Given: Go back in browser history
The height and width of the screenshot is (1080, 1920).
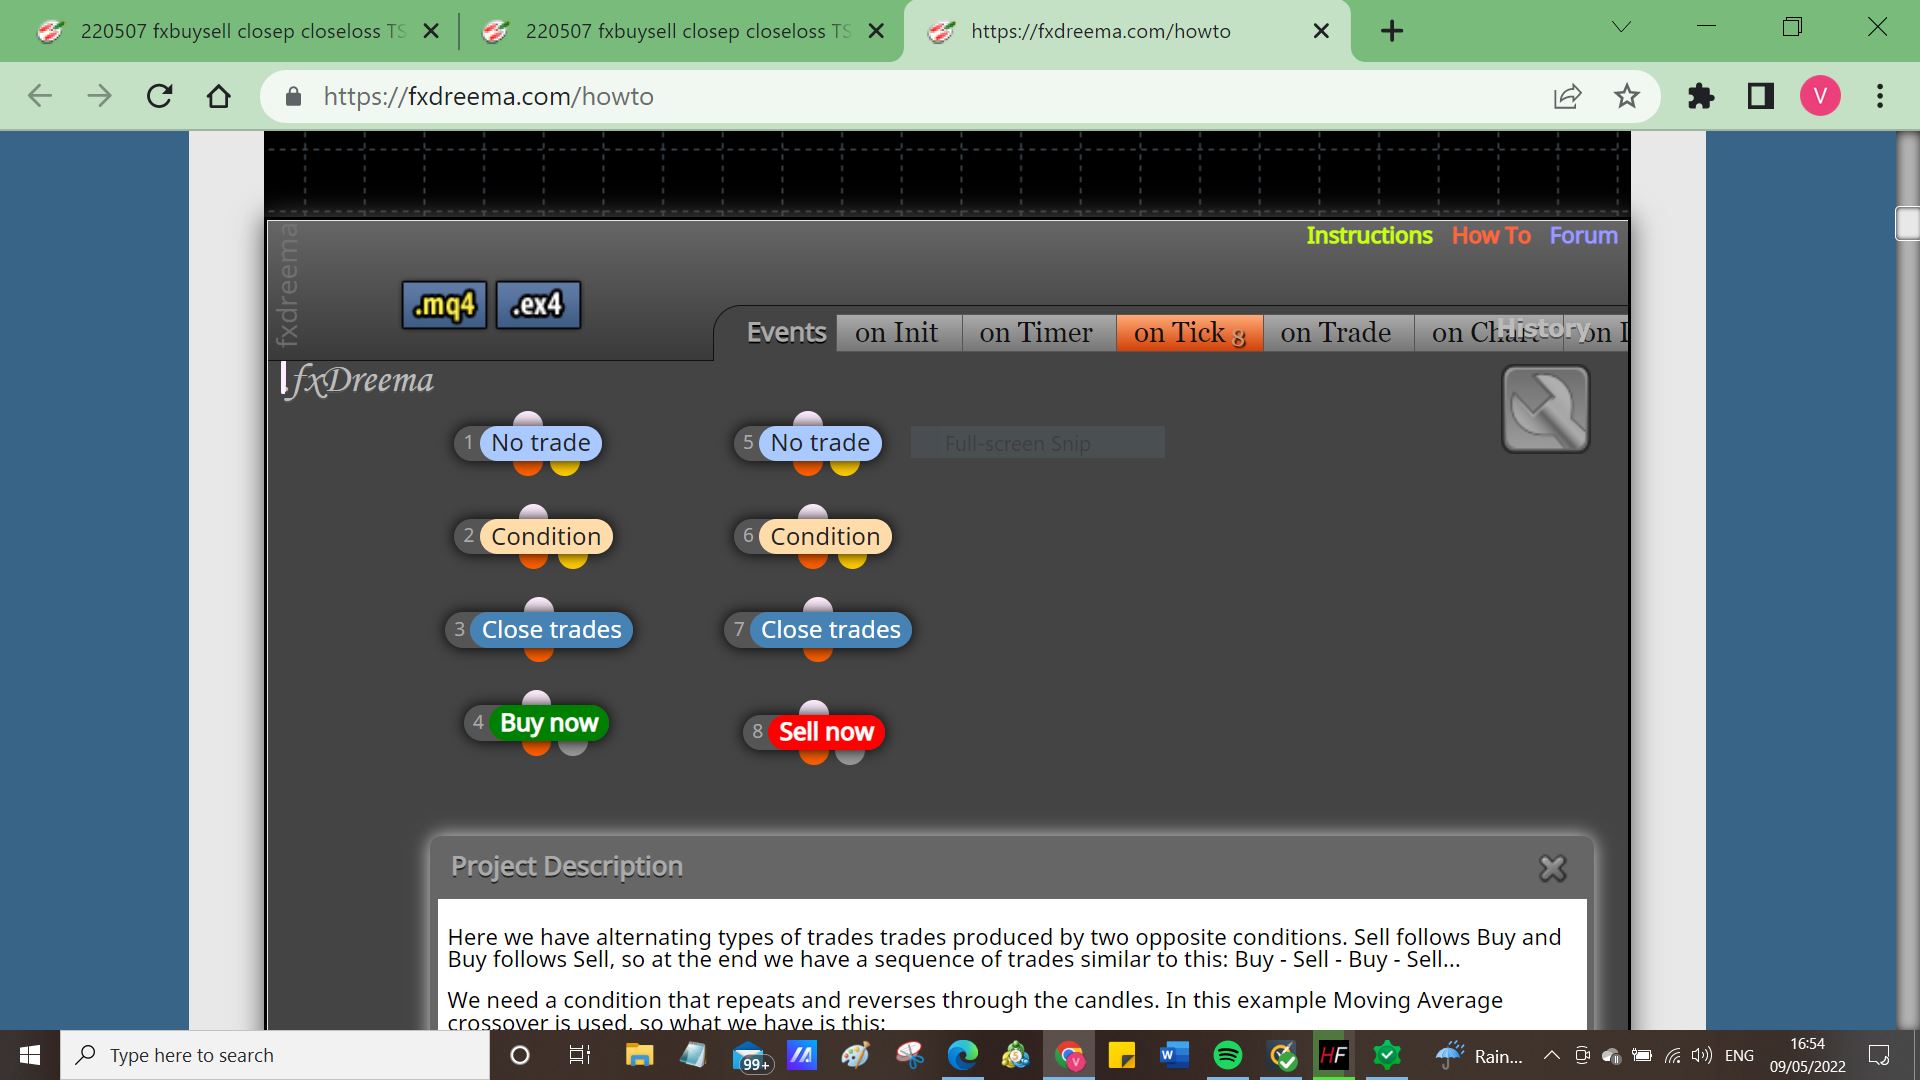Looking at the screenshot, I should point(40,96).
